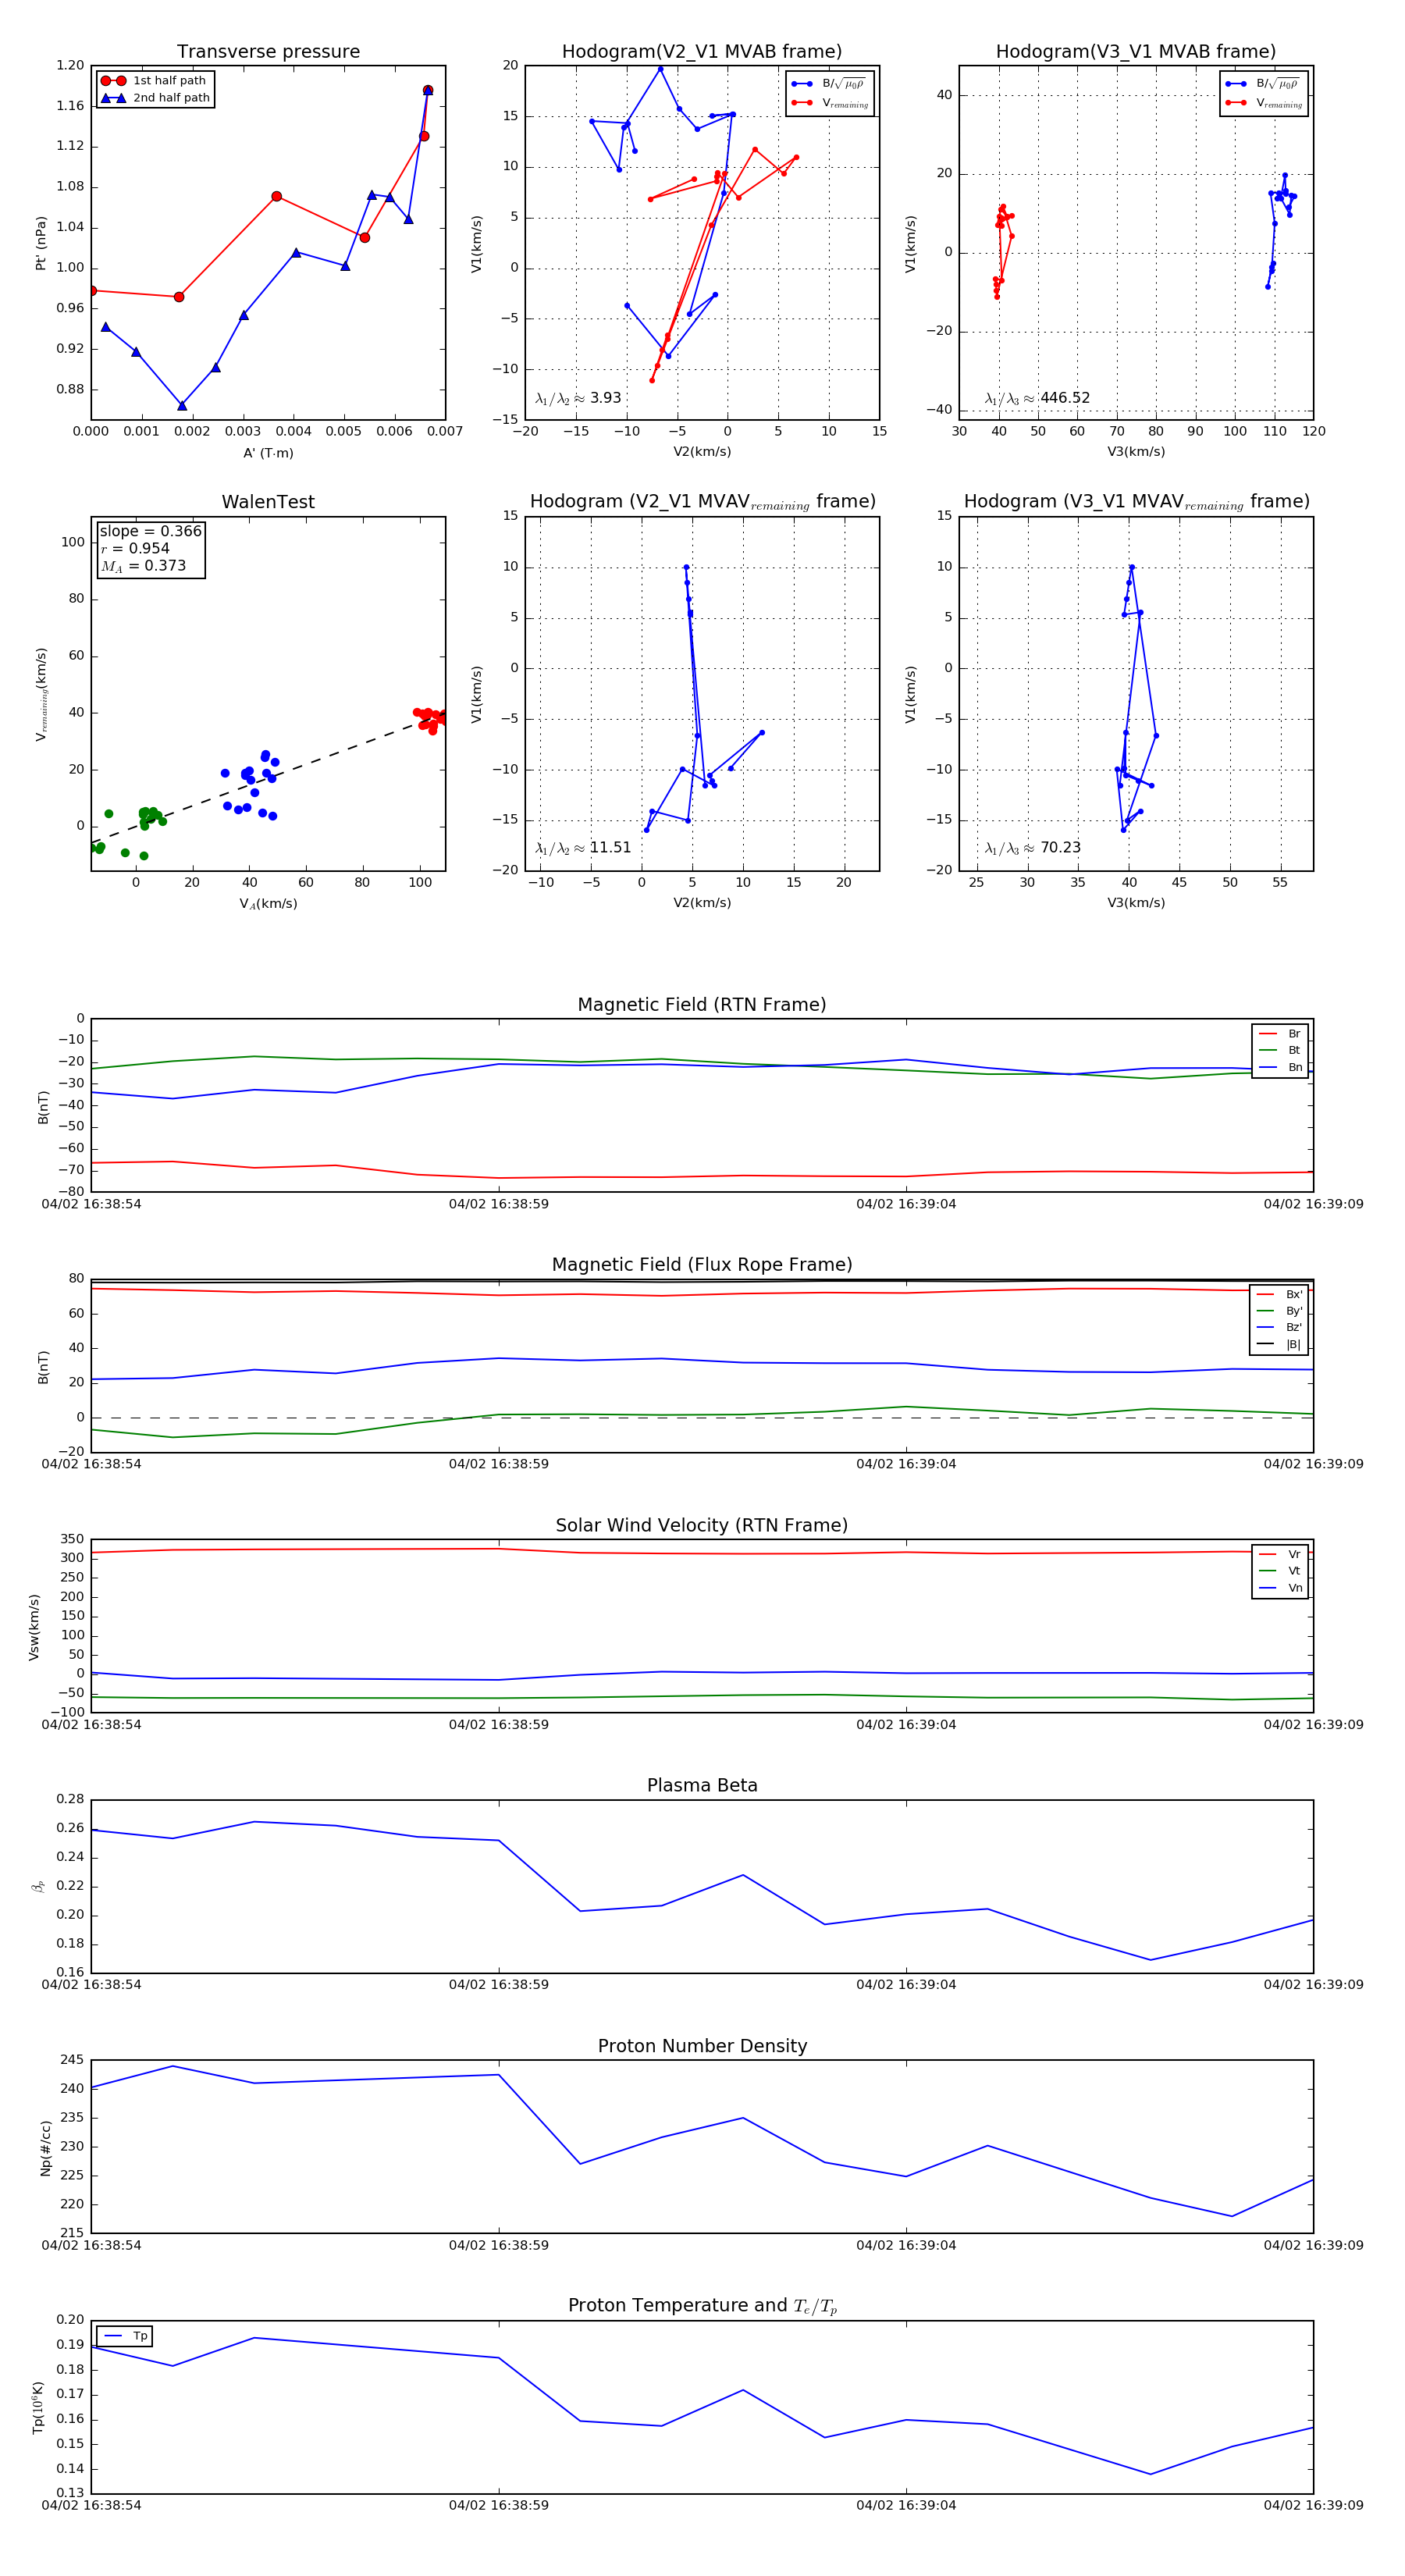Select the 'Bn' legend entry
The height and width of the screenshot is (2576, 1405).
point(1280,1067)
